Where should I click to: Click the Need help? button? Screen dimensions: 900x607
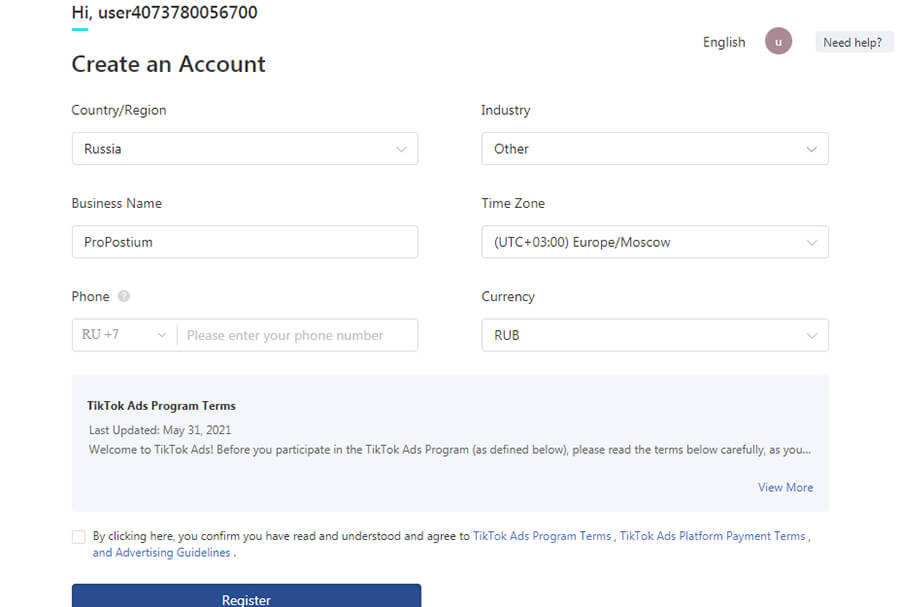[852, 42]
